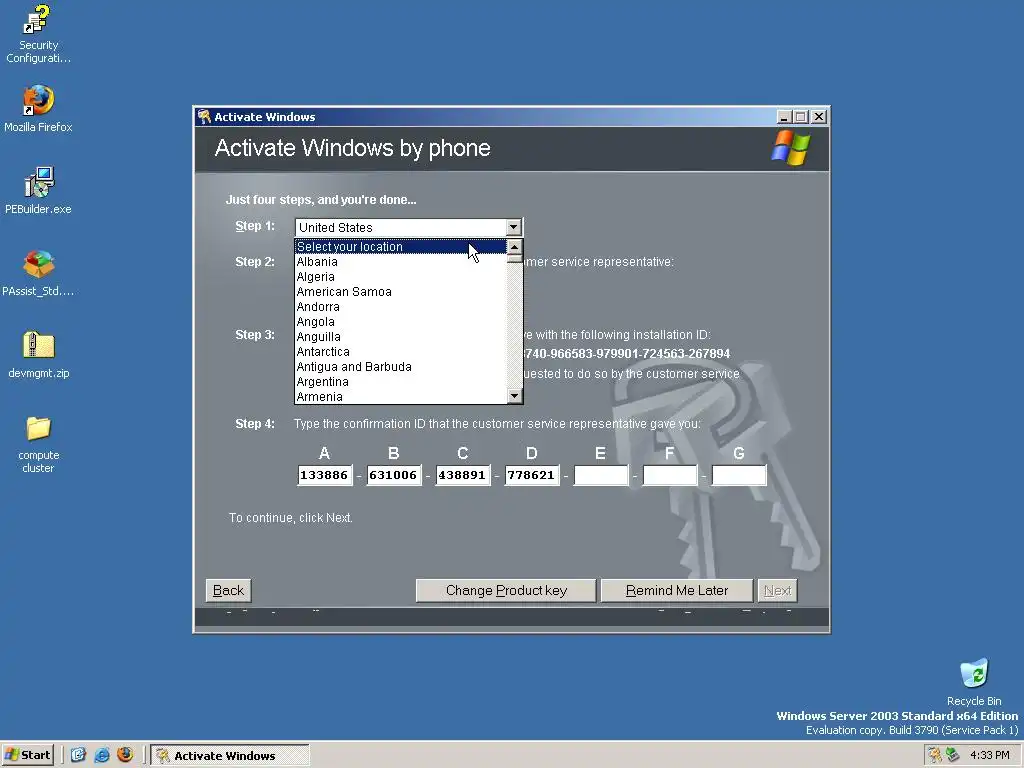Select the Mozilla Firefox desktop icon
The height and width of the screenshot is (768, 1024).
38,108
